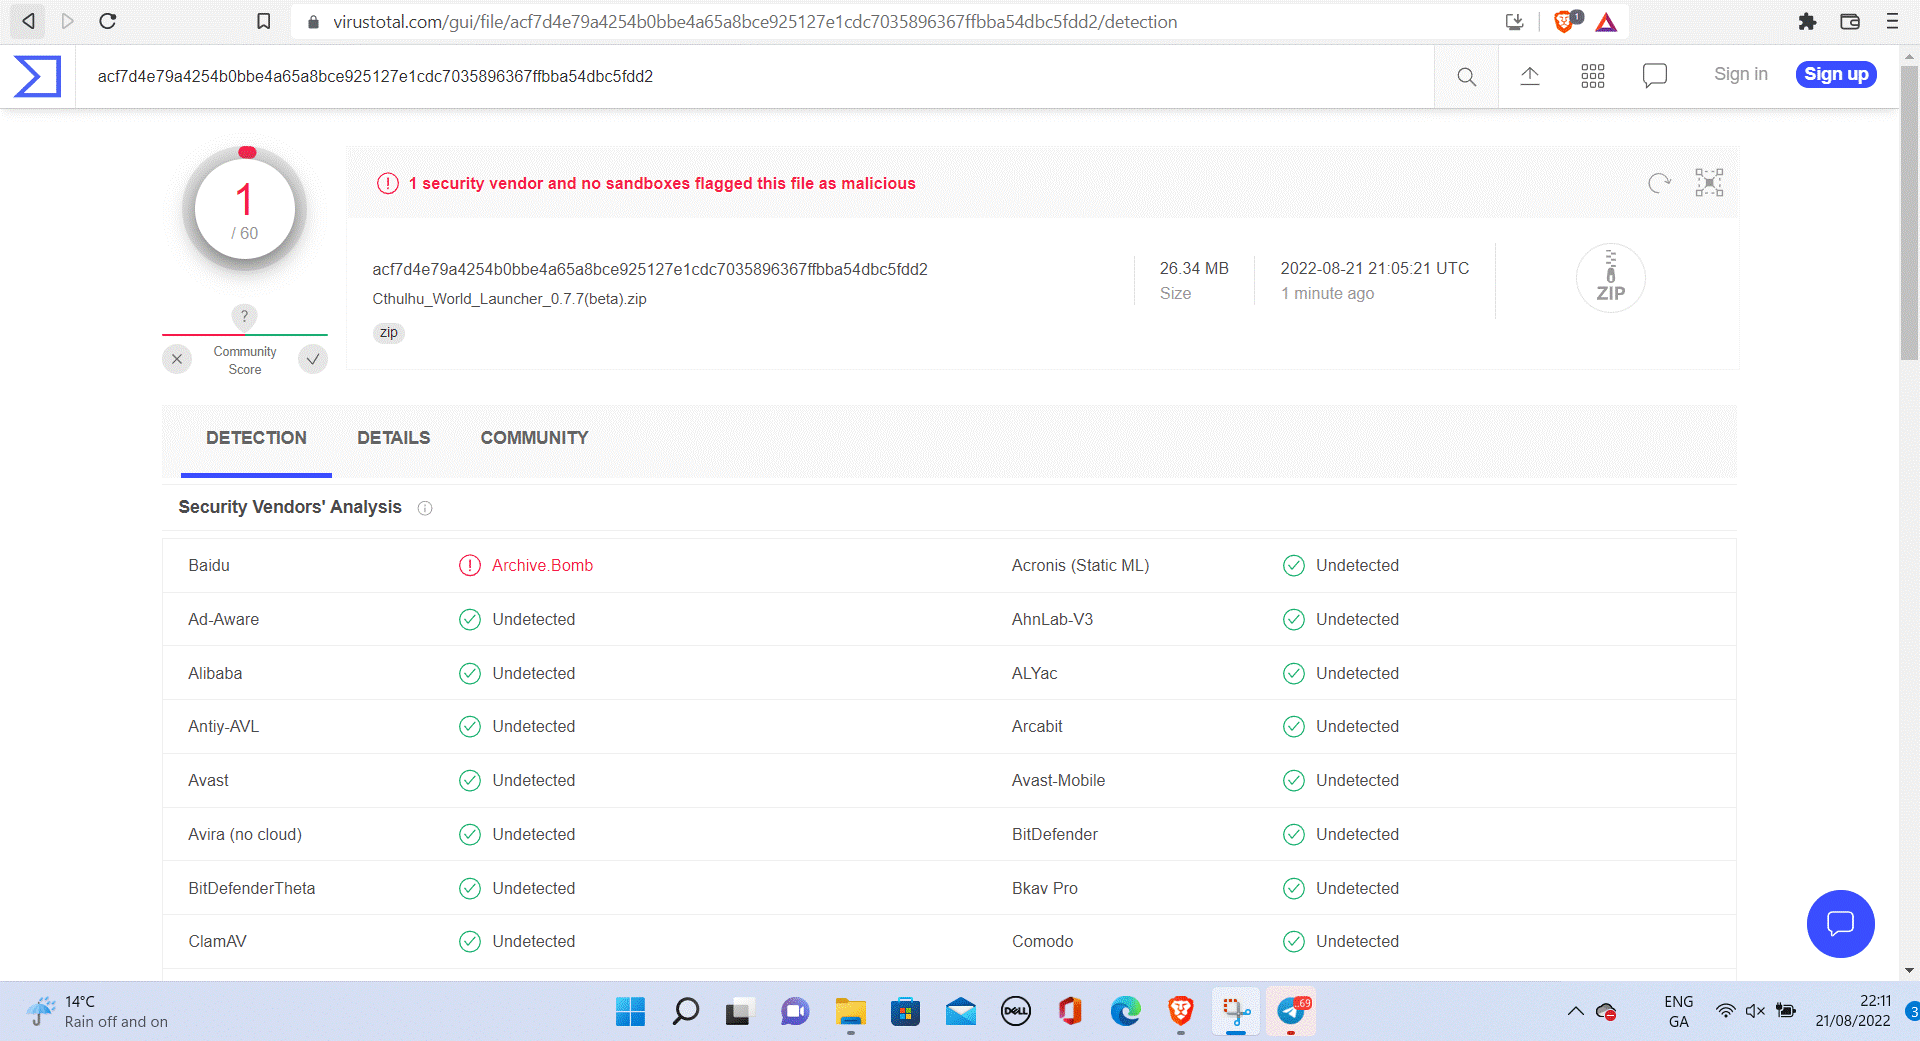This screenshot has width=1920, height=1041.
Task: Click the Sign up button
Action: [x=1836, y=74]
